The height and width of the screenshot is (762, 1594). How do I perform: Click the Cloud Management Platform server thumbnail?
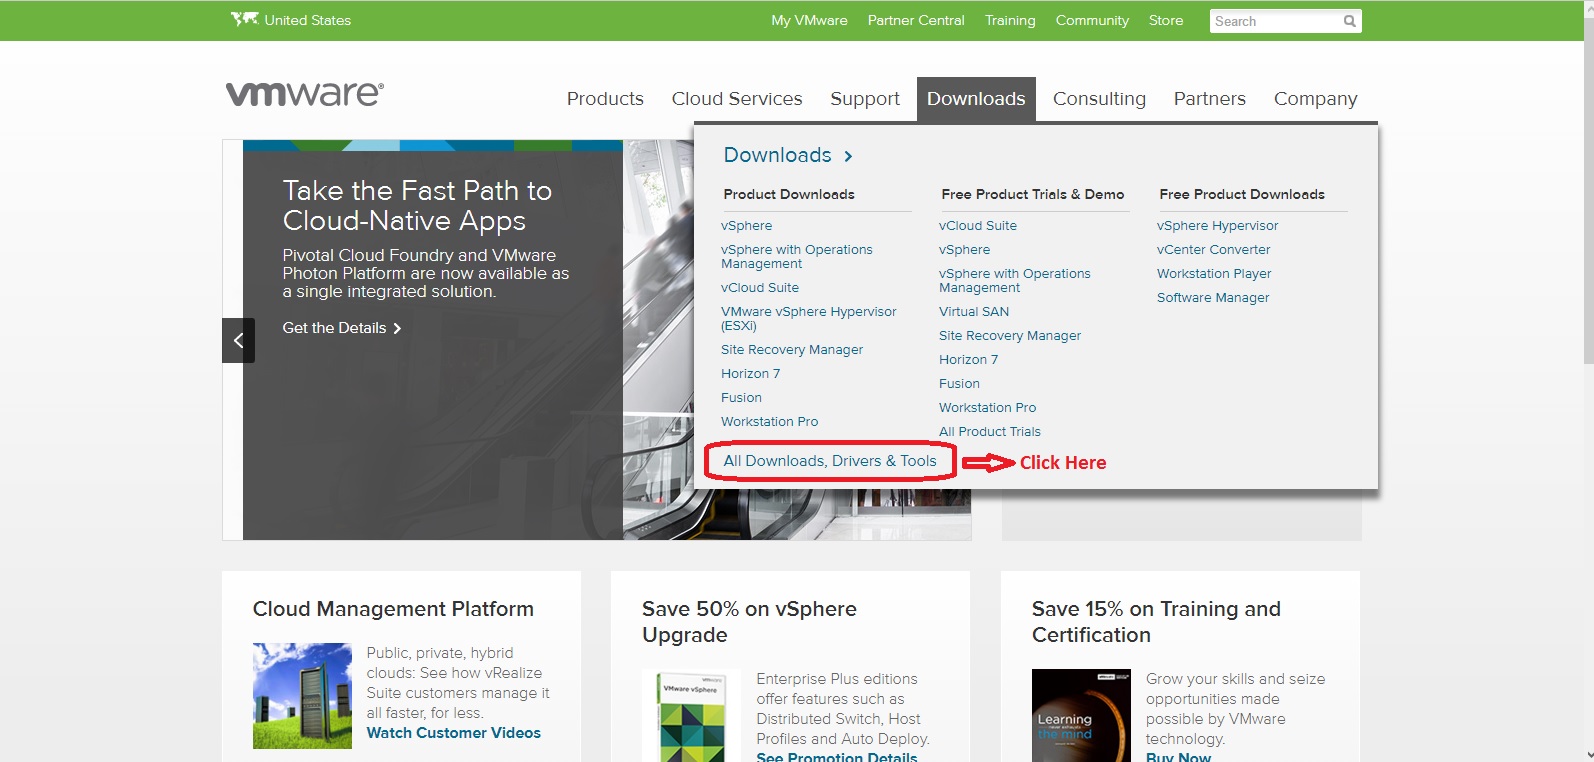302,696
